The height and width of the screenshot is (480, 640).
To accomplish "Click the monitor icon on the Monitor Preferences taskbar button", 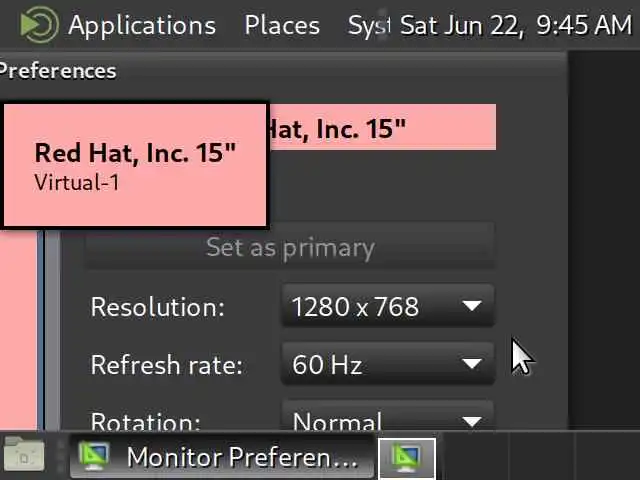I will (94, 456).
